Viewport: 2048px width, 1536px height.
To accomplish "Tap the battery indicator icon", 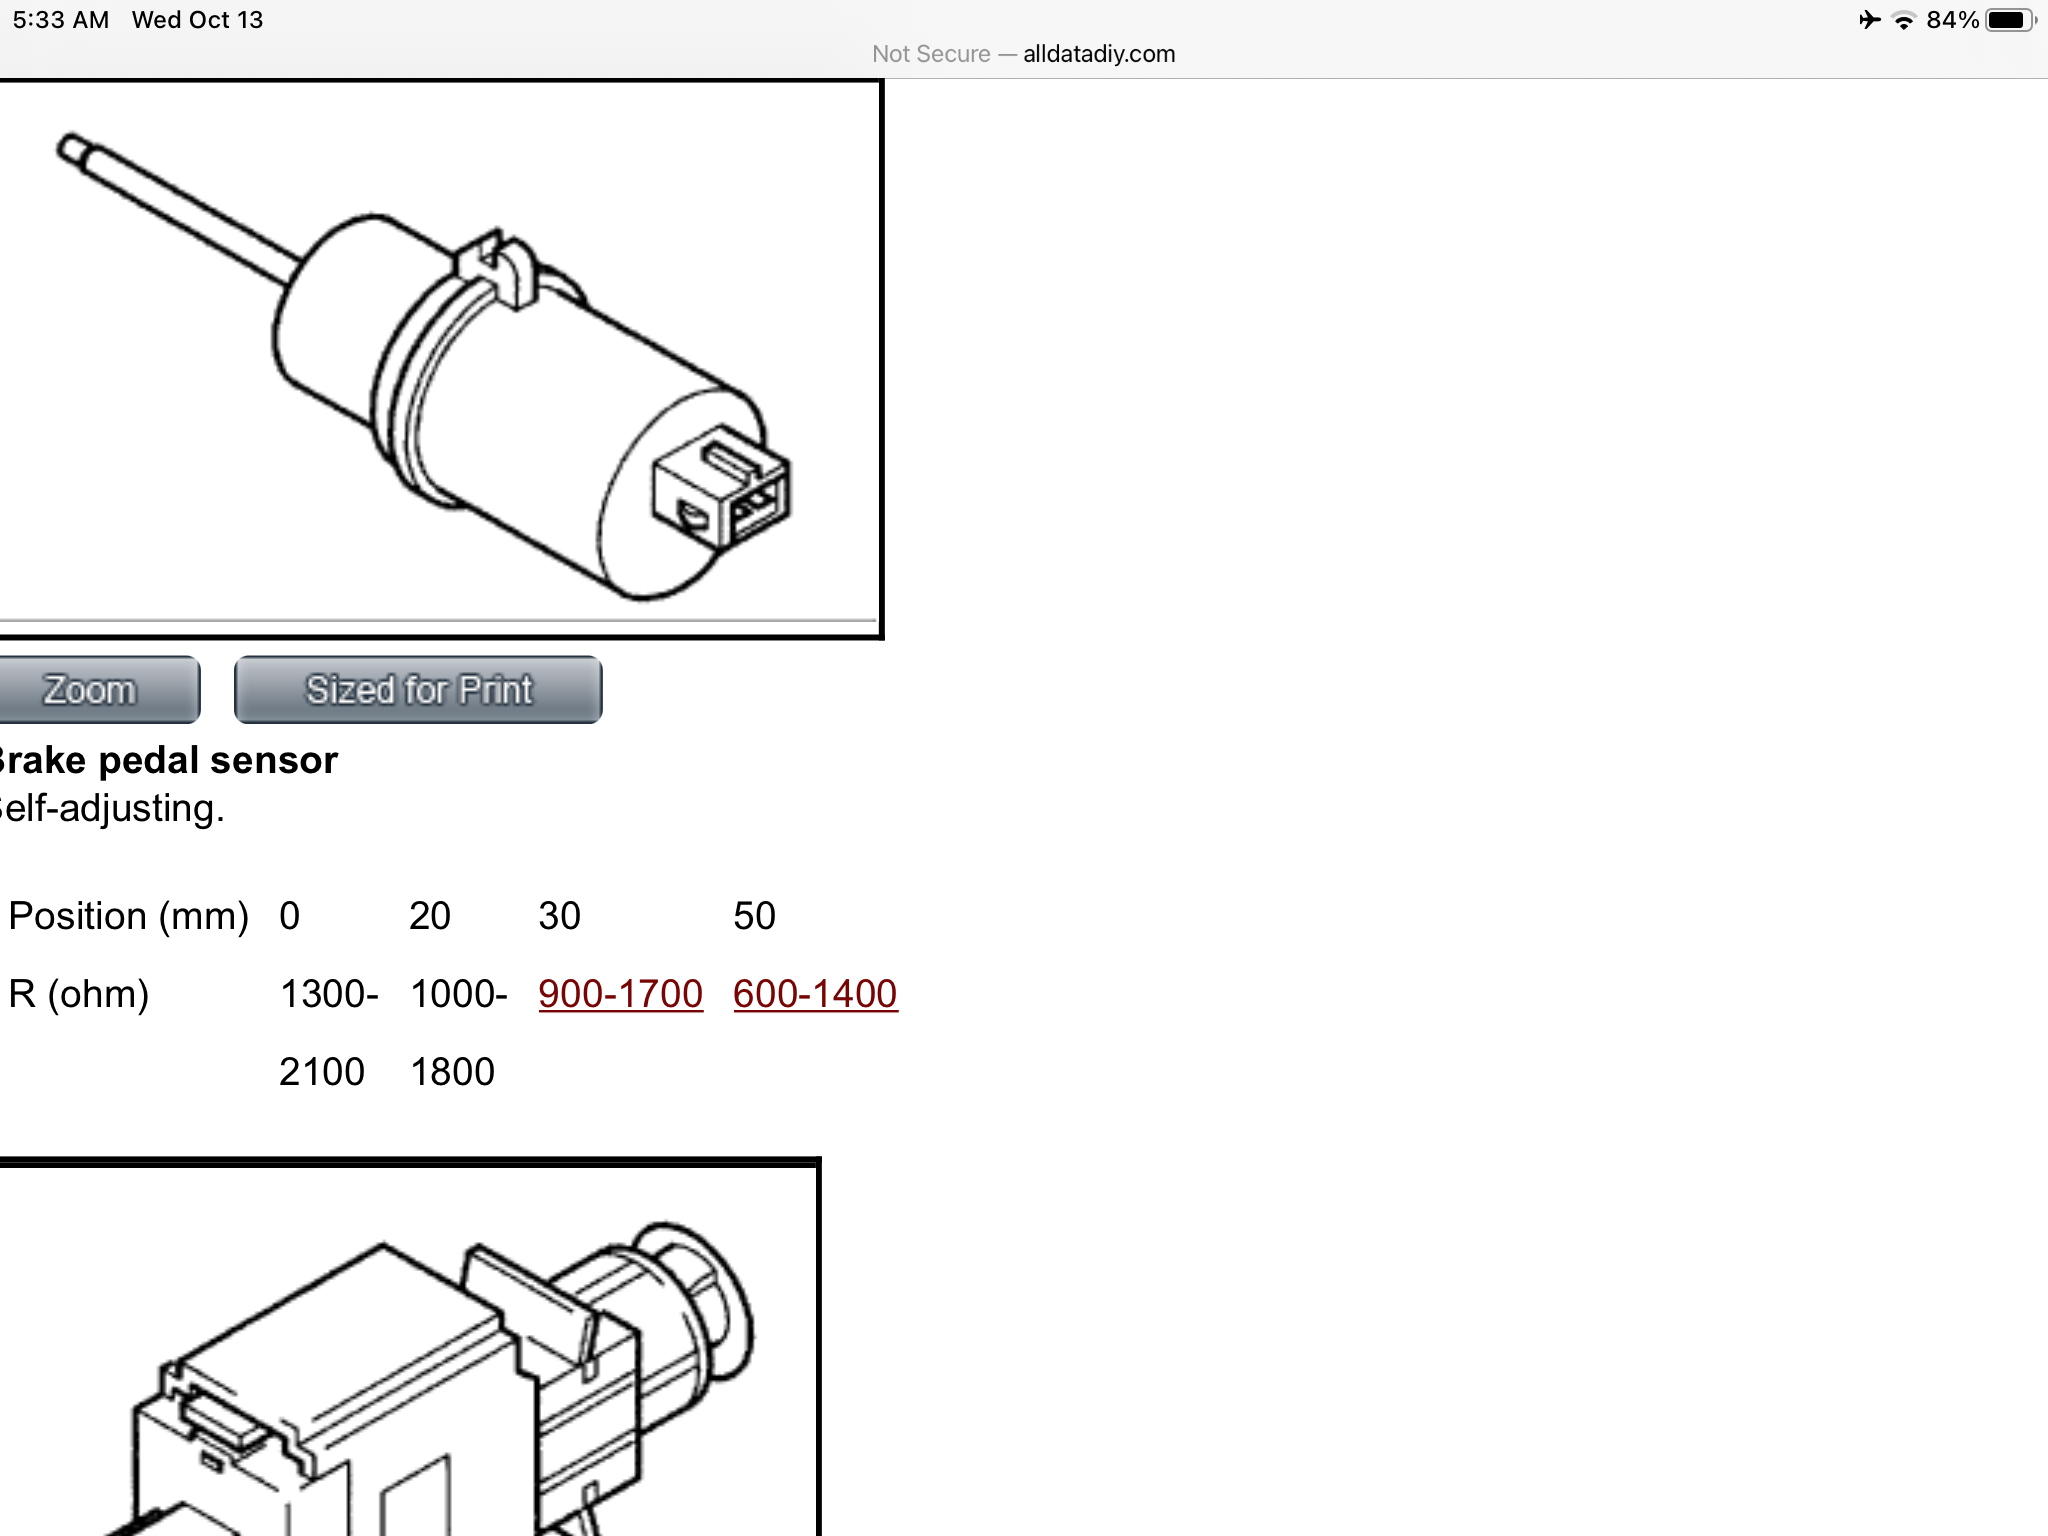I will click(x=2009, y=20).
